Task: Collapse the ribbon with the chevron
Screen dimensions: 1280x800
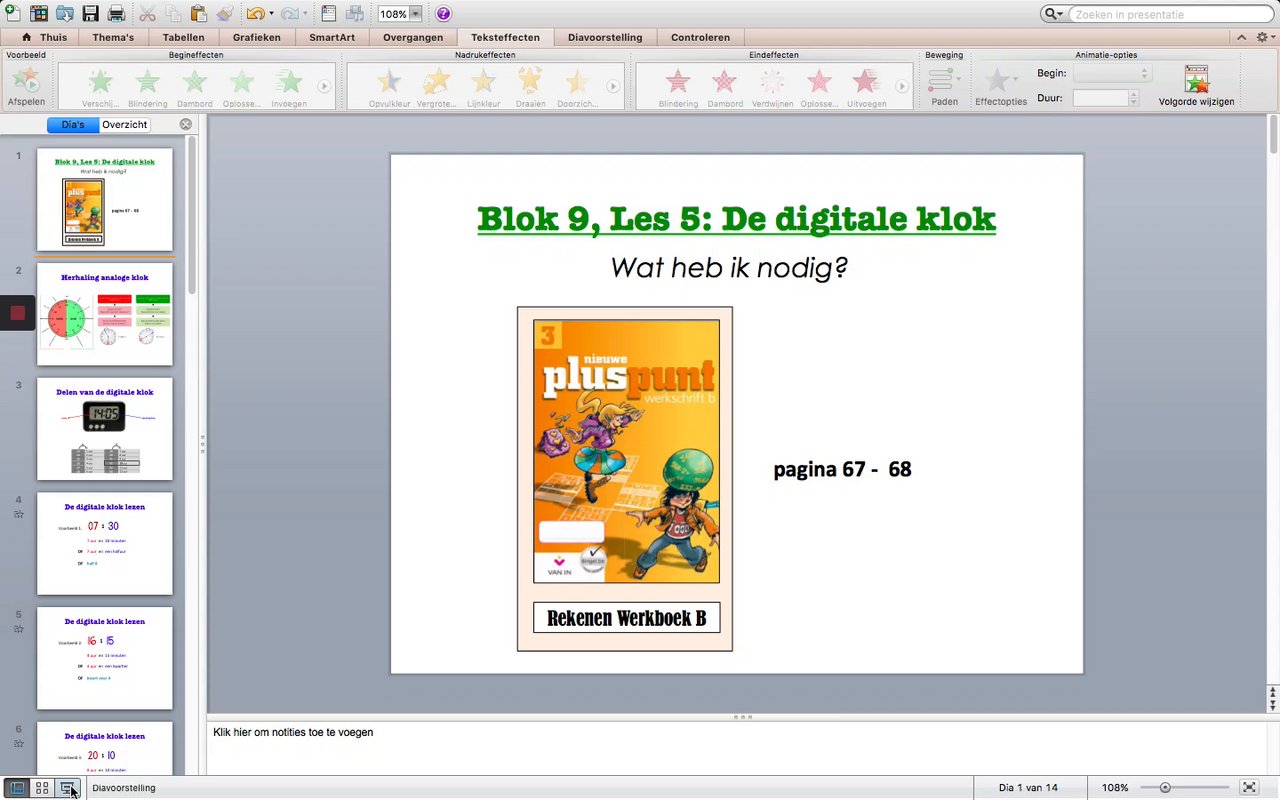Action: 1241,37
